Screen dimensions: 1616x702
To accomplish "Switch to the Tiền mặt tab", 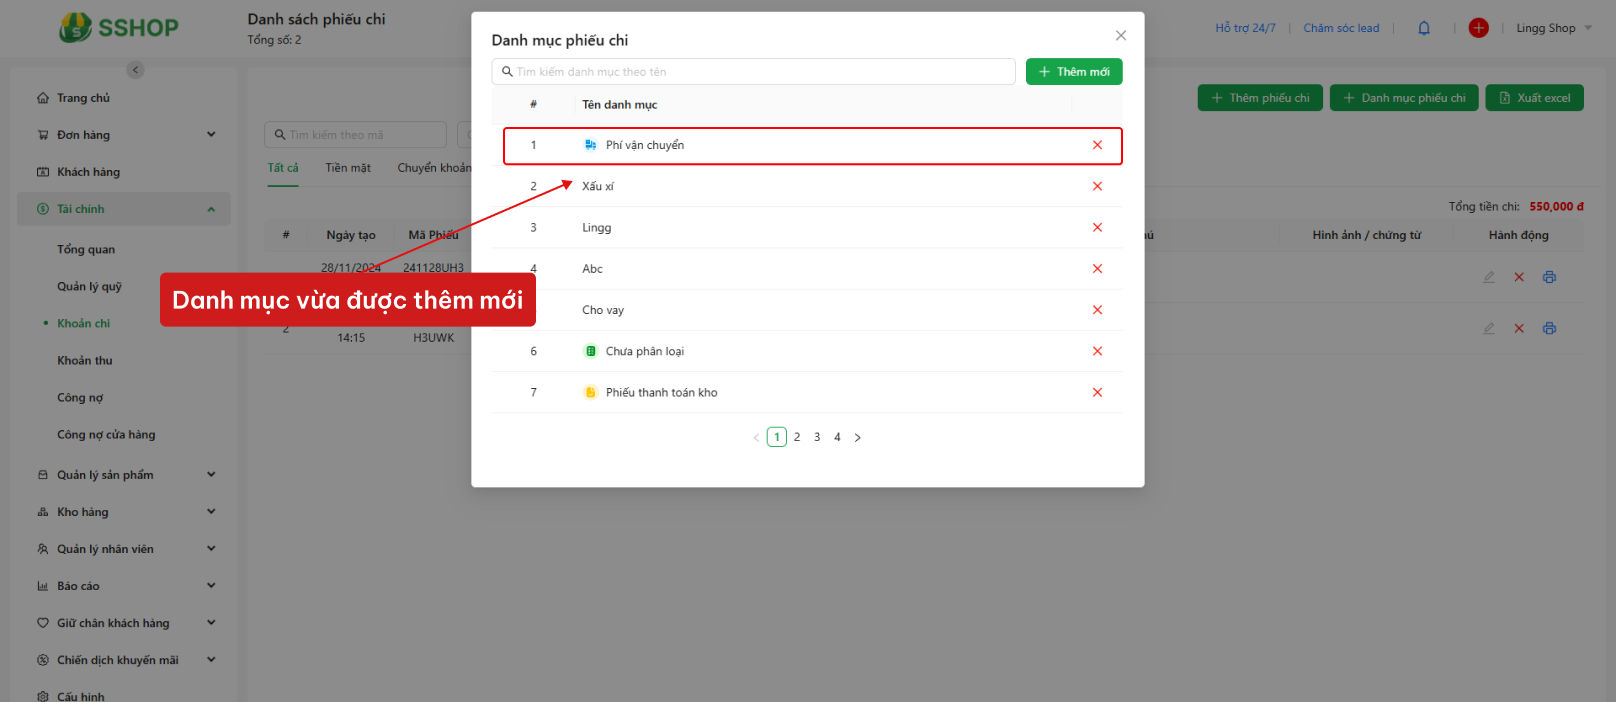I will [x=348, y=168].
